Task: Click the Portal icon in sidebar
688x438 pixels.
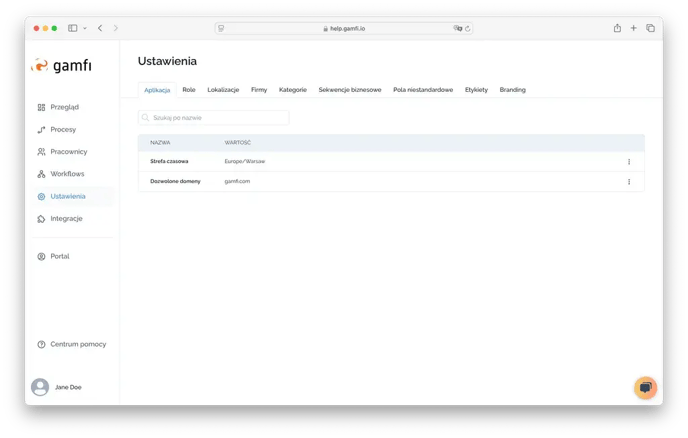Action: tap(41, 256)
